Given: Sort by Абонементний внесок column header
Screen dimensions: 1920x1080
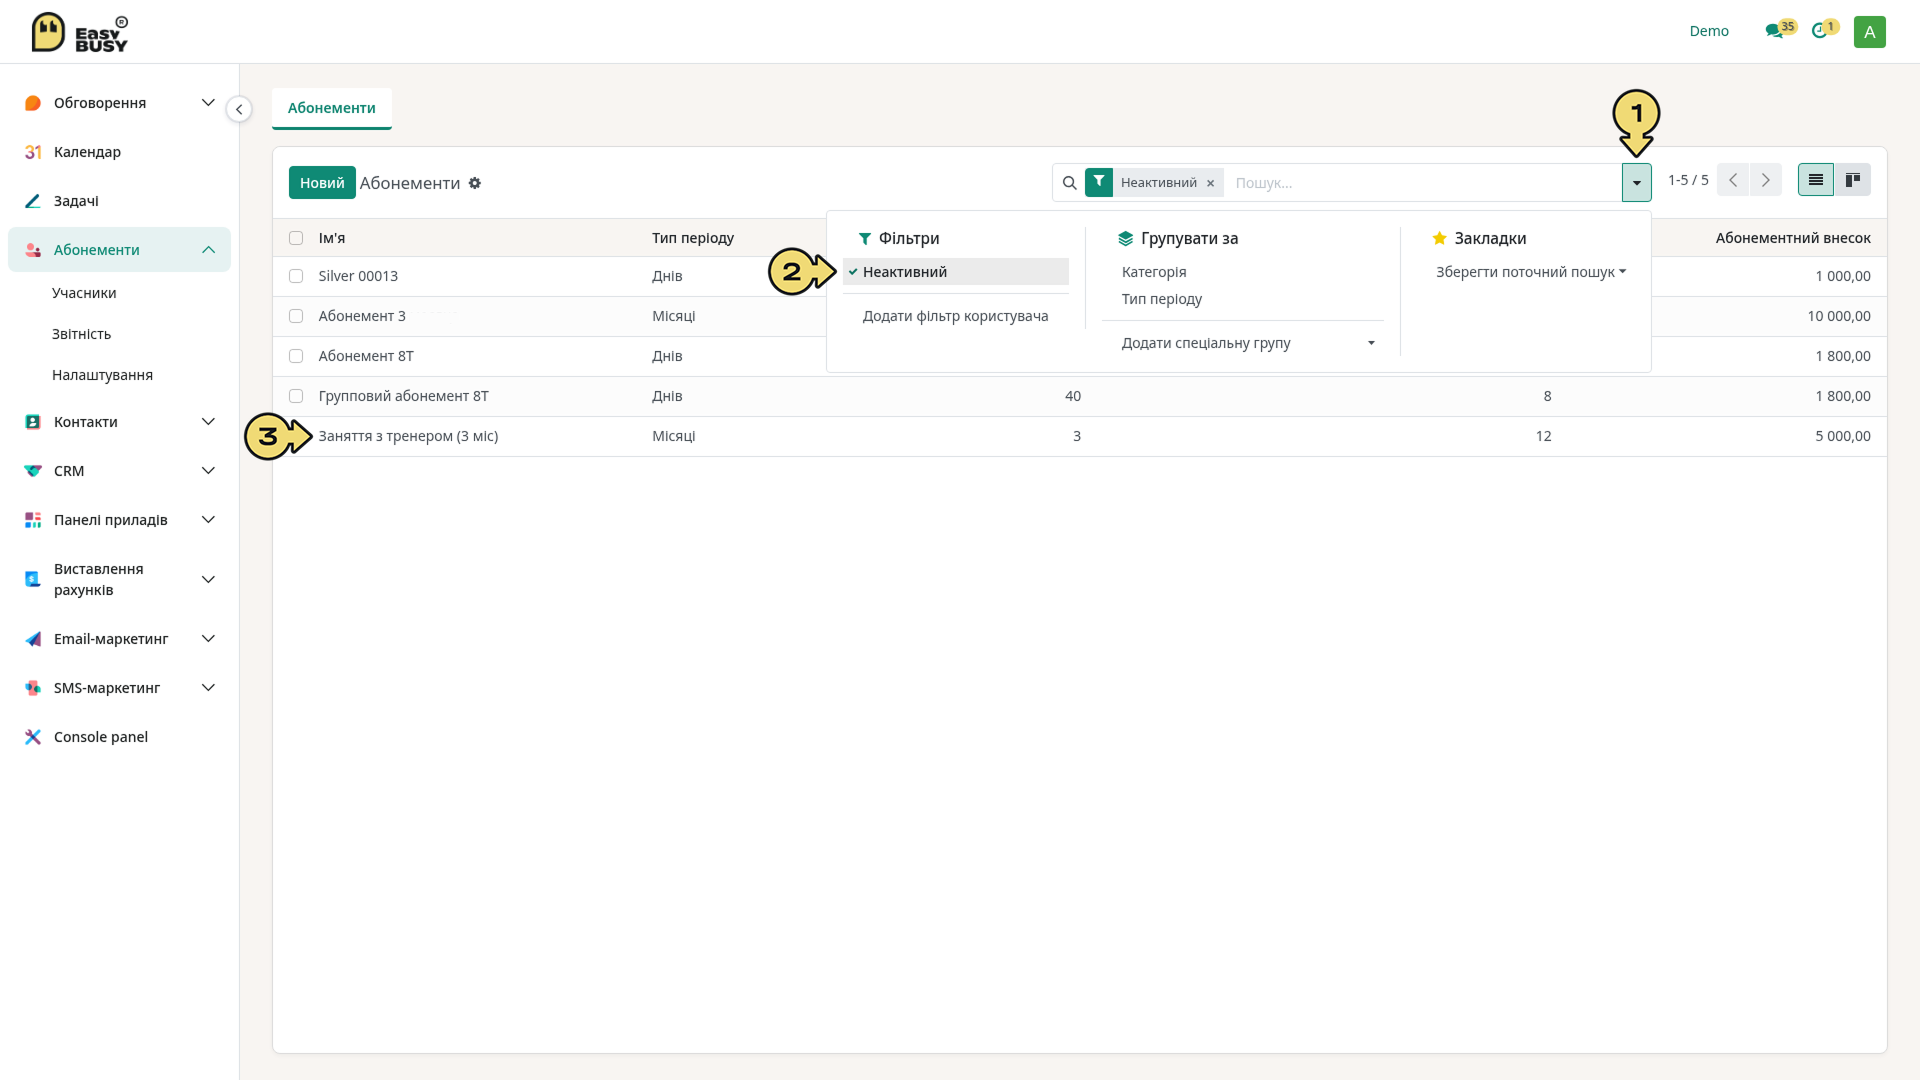Looking at the screenshot, I should pos(1793,238).
